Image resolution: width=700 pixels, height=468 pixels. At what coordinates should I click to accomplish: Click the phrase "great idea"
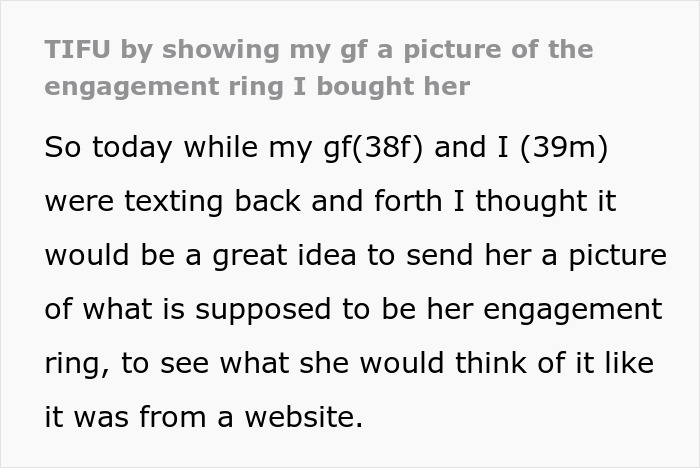click(x=290, y=255)
